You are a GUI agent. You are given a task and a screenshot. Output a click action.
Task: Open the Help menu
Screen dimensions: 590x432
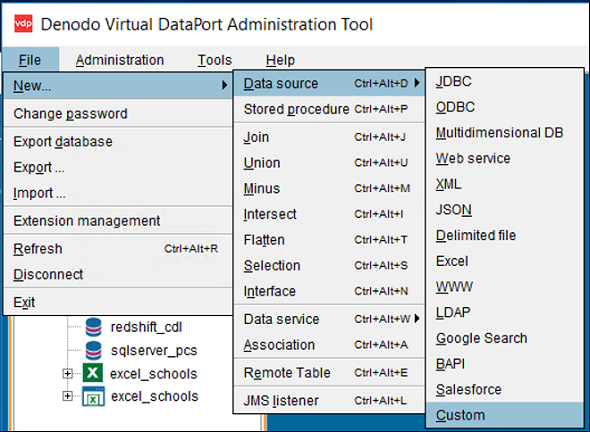[x=280, y=60]
